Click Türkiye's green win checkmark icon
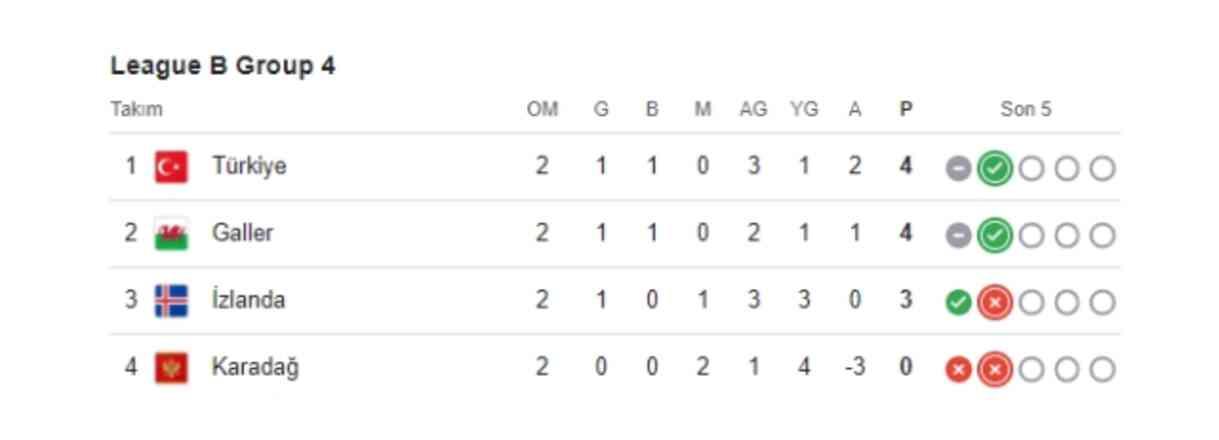The width and height of the screenshot is (1219, 440). coord(994,168)
